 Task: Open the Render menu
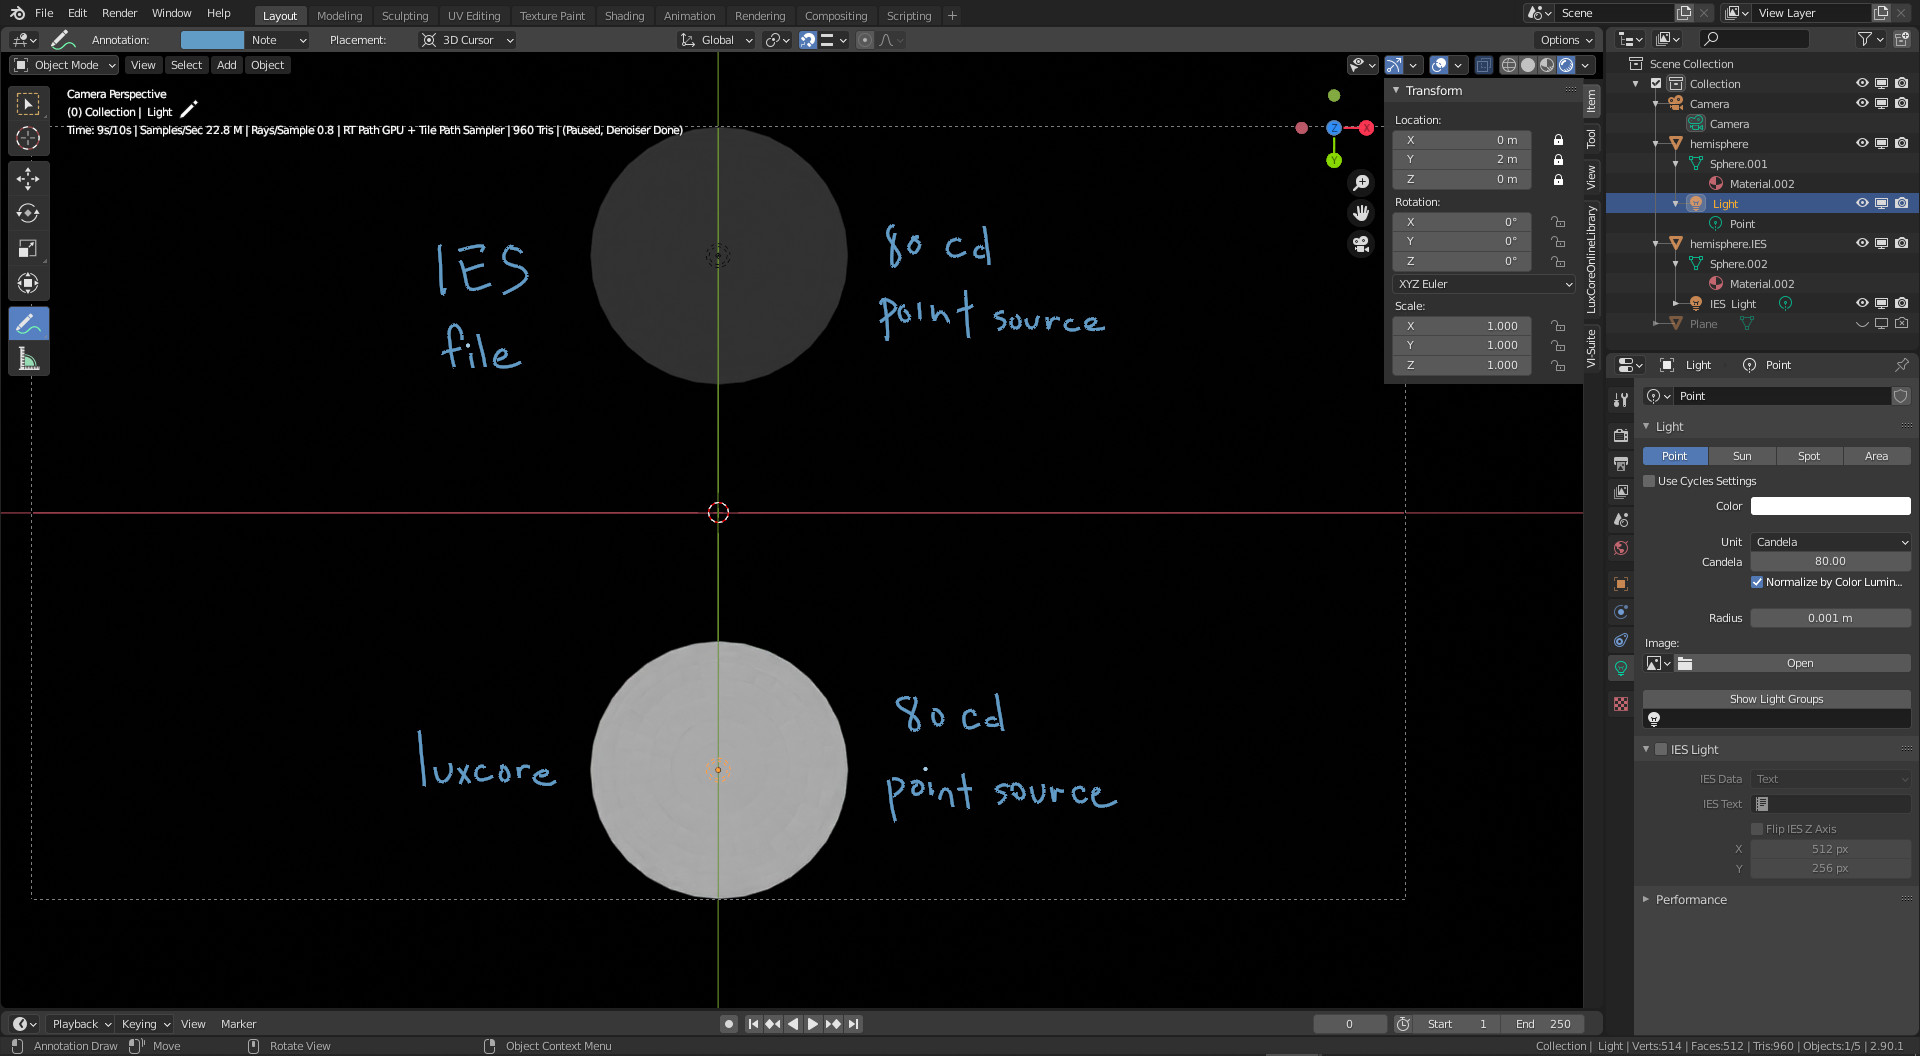[x=119, y=13]
